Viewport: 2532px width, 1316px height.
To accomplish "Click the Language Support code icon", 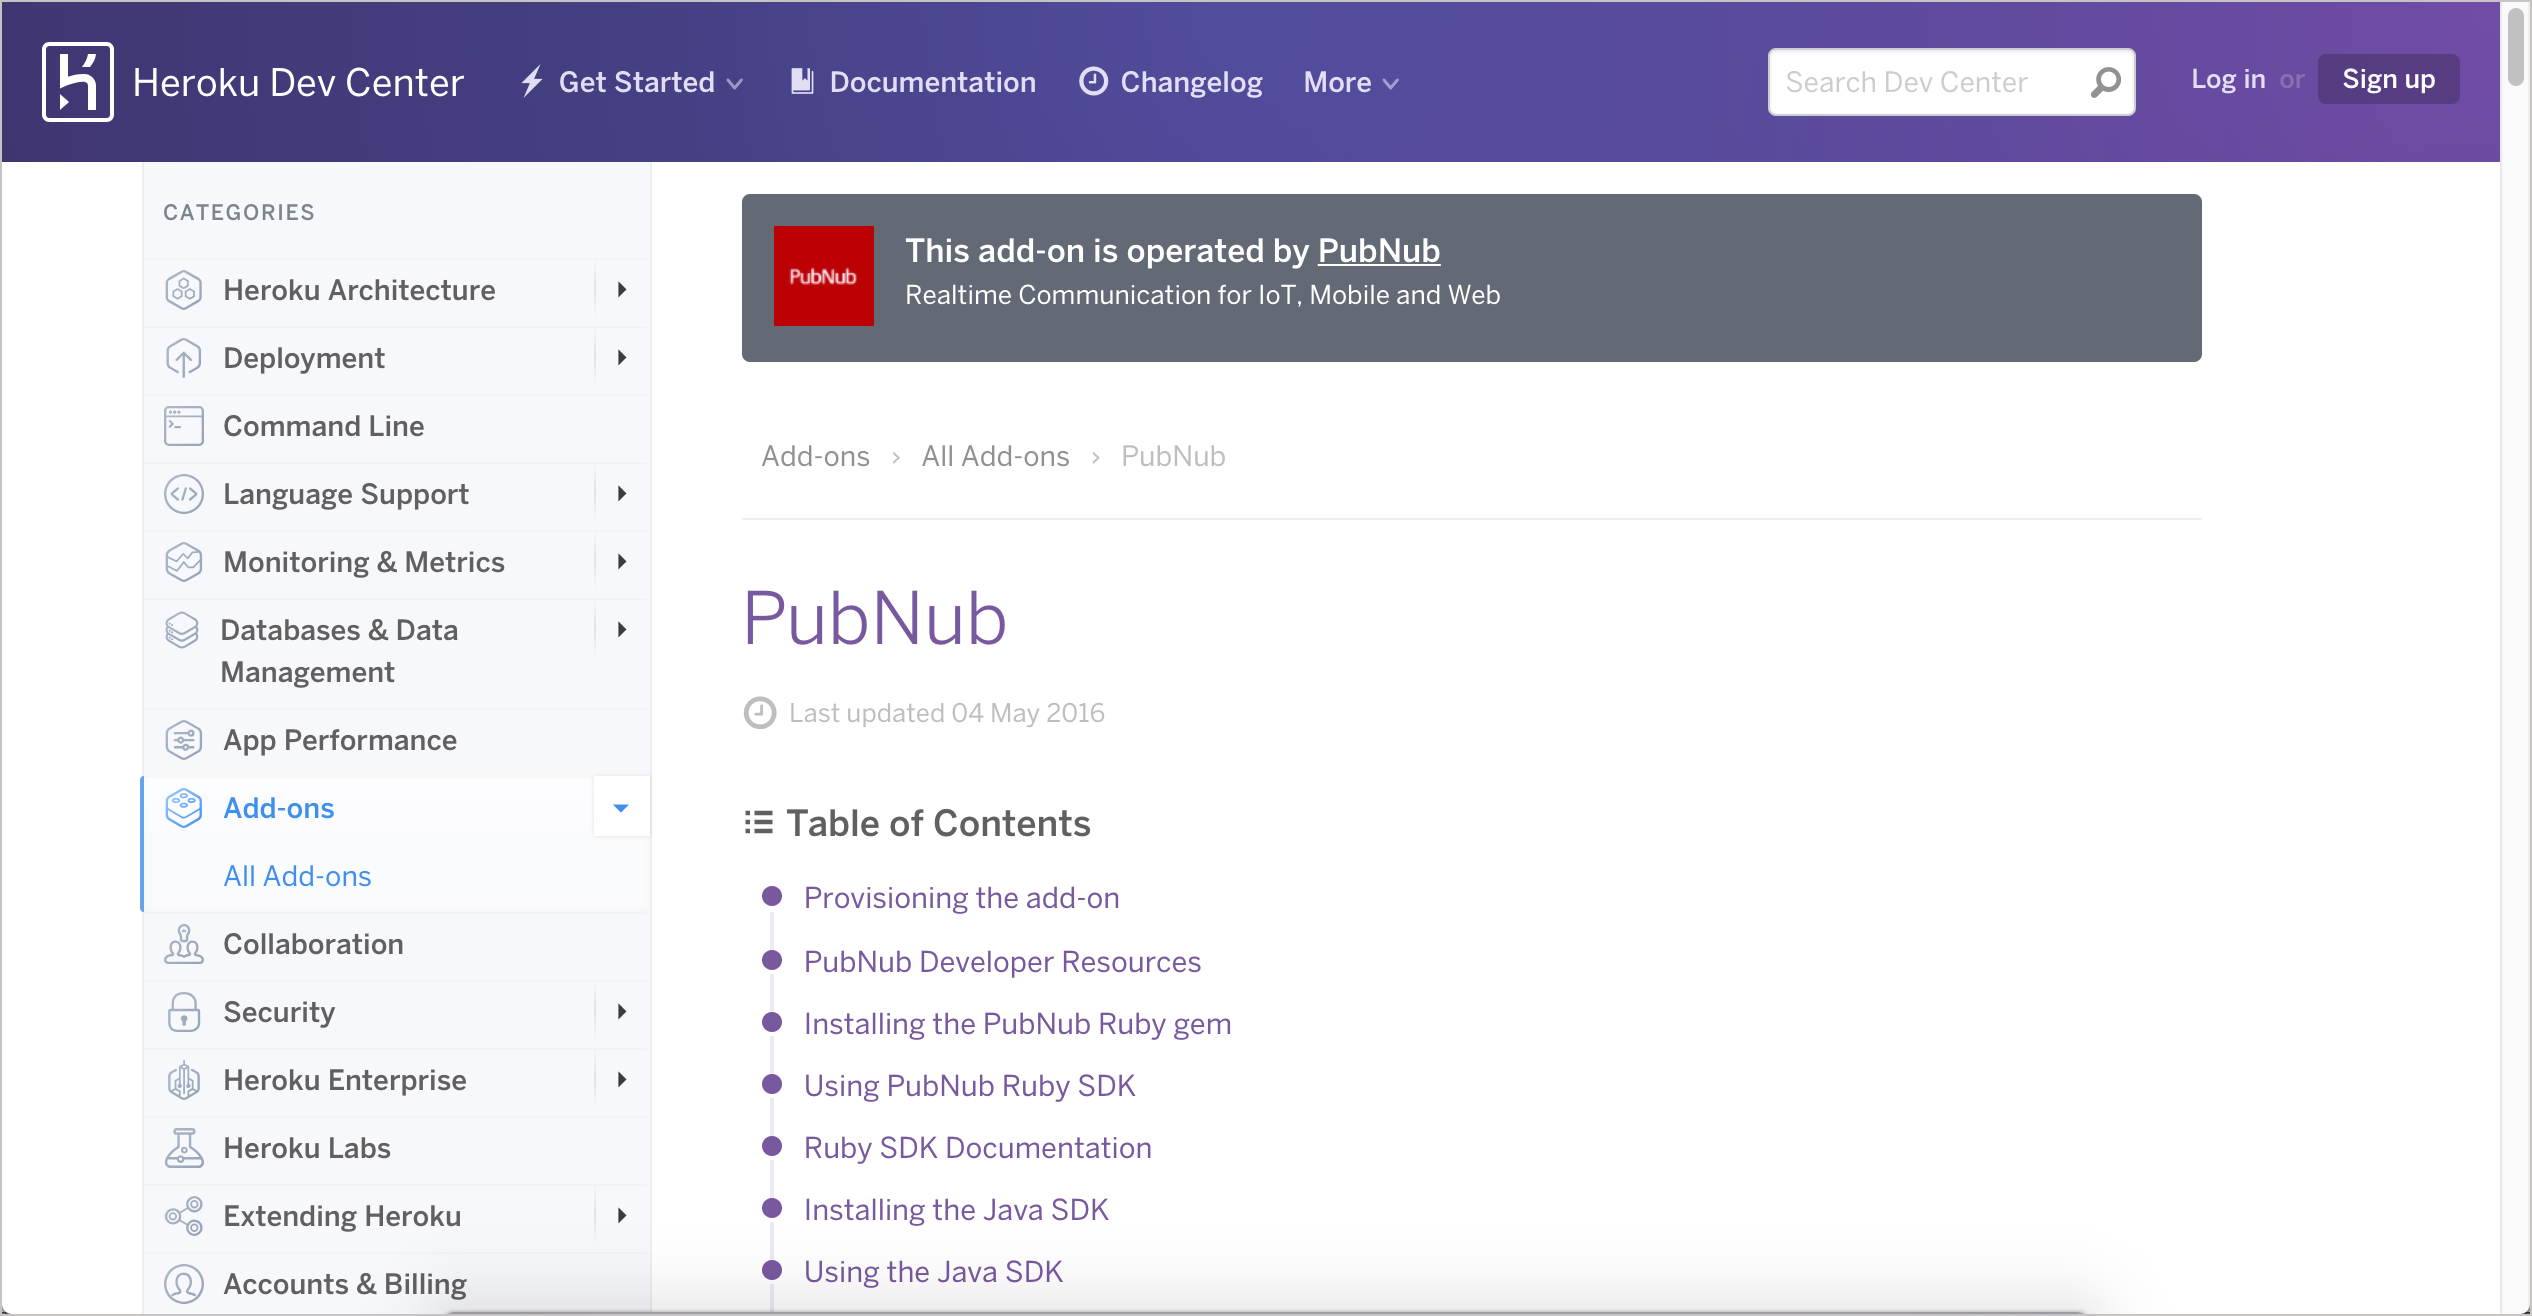I will coord(184,494).
